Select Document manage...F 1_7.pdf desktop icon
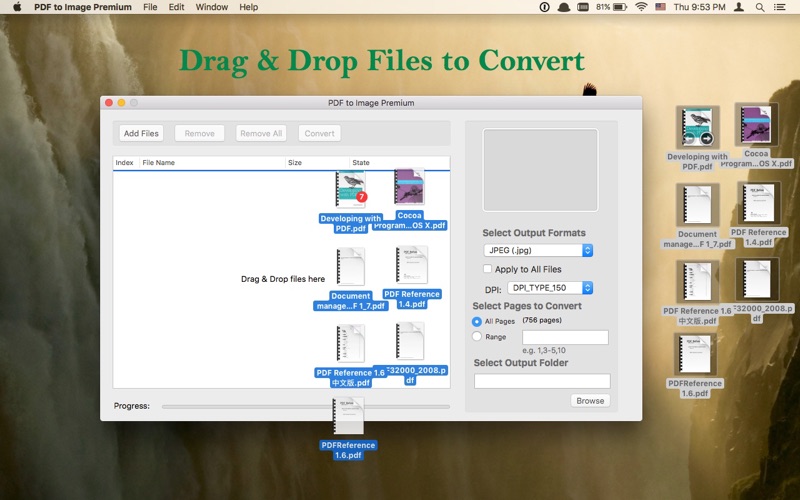Image resolution: width=800 pixels, height=500 pixels. click(697, 205)
